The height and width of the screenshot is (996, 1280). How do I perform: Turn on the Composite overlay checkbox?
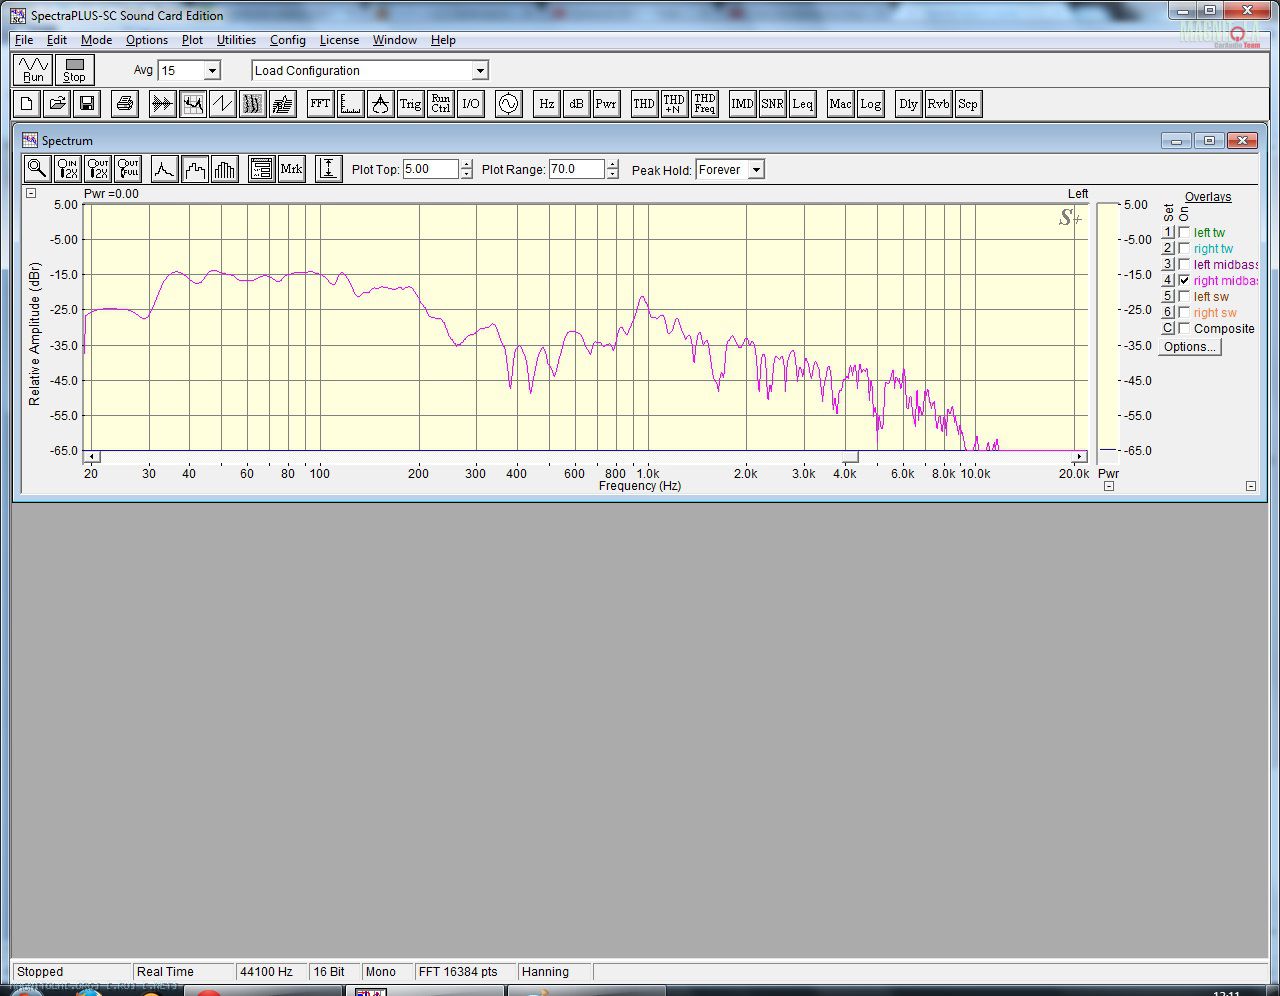pyautogui.click(x=1184, y=329)
